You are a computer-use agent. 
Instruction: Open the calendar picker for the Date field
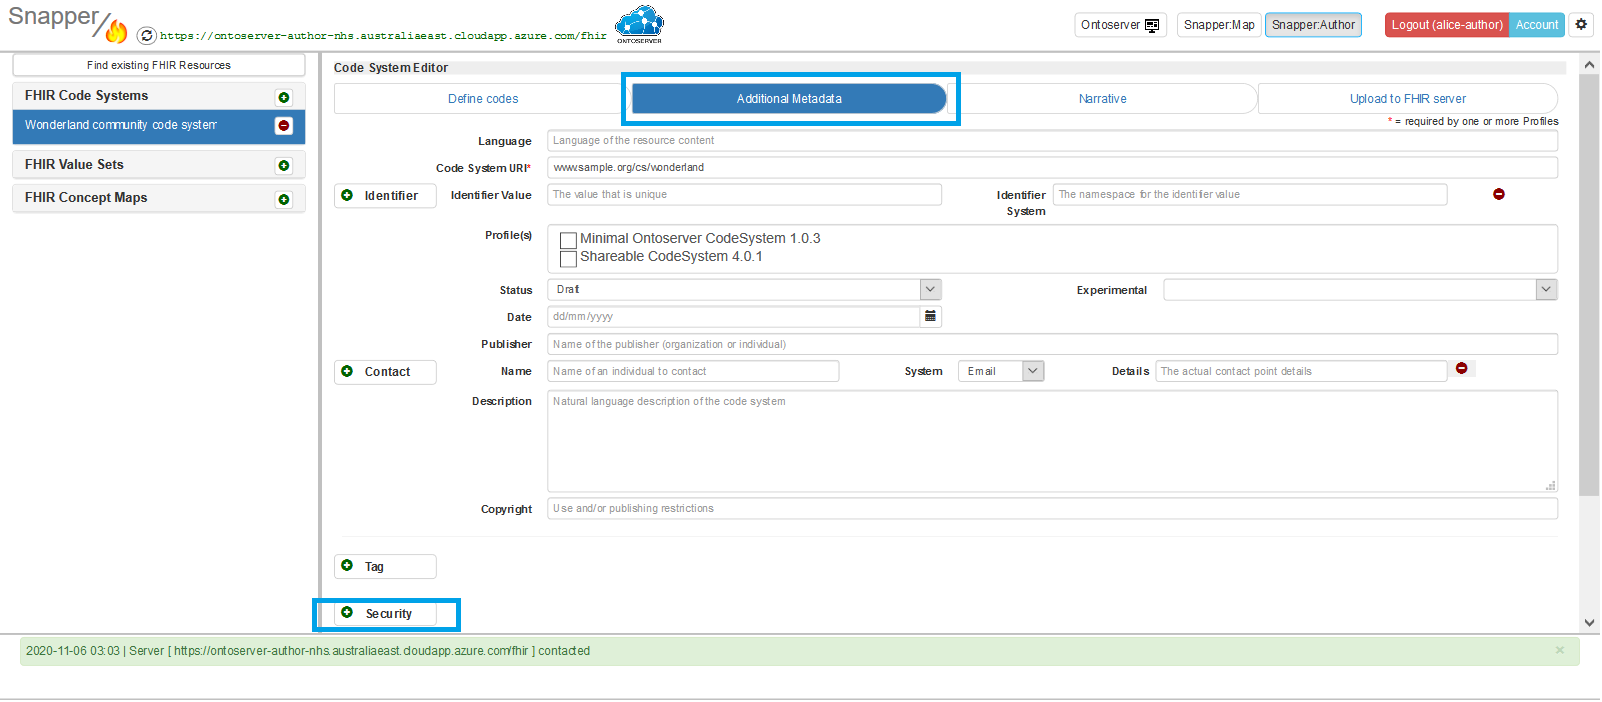tap(930, 316)
